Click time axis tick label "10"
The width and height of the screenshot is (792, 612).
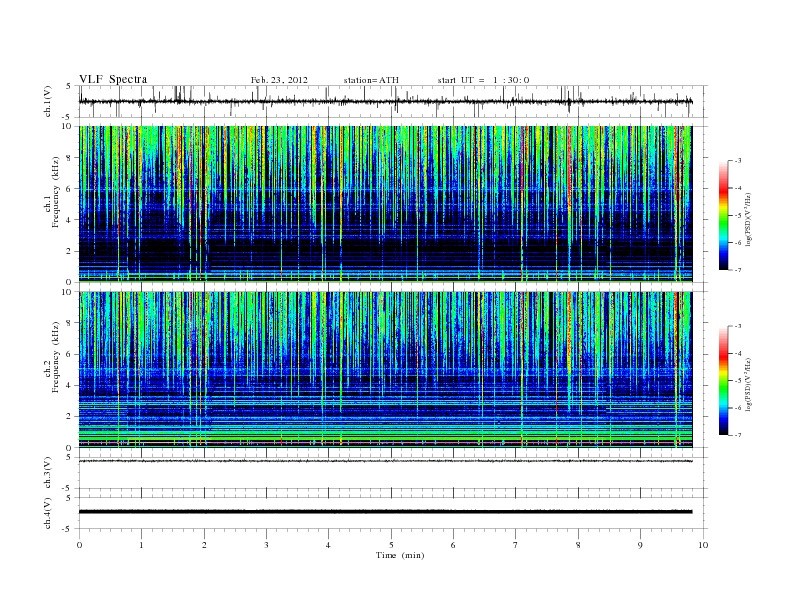coord(703,545)
